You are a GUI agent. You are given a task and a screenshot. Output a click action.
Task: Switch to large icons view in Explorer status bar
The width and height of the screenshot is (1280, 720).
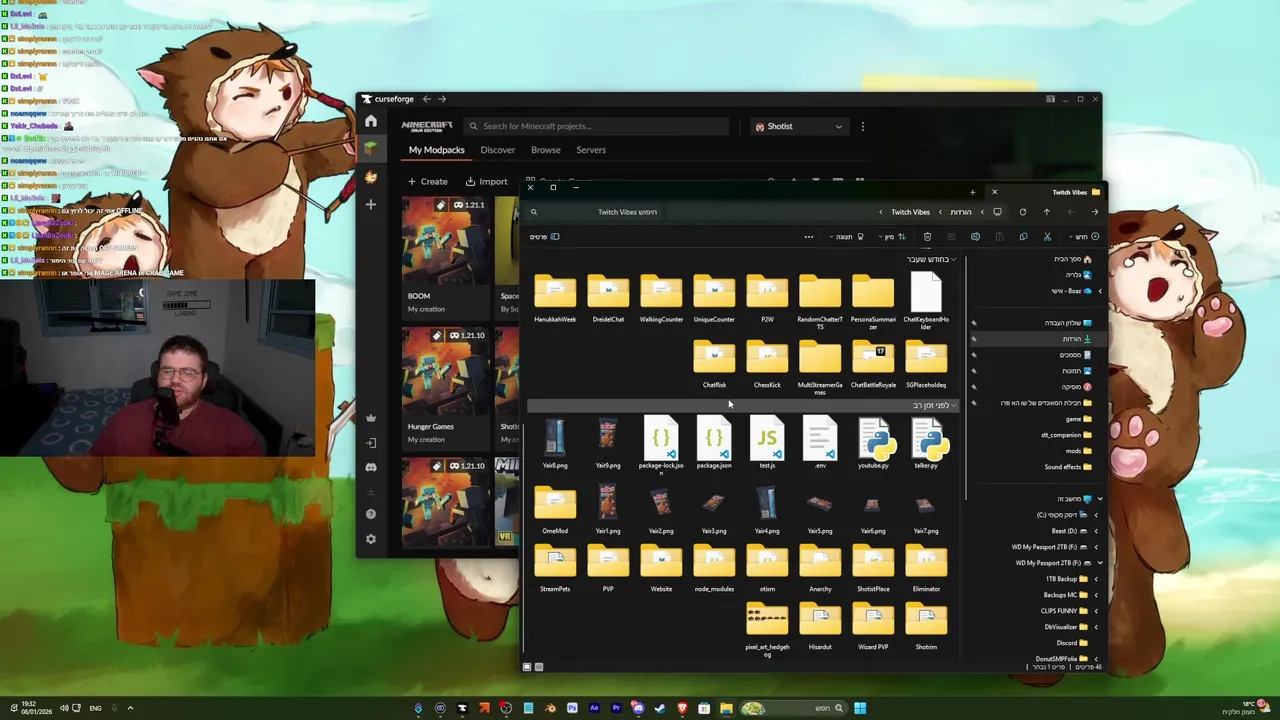527,667
